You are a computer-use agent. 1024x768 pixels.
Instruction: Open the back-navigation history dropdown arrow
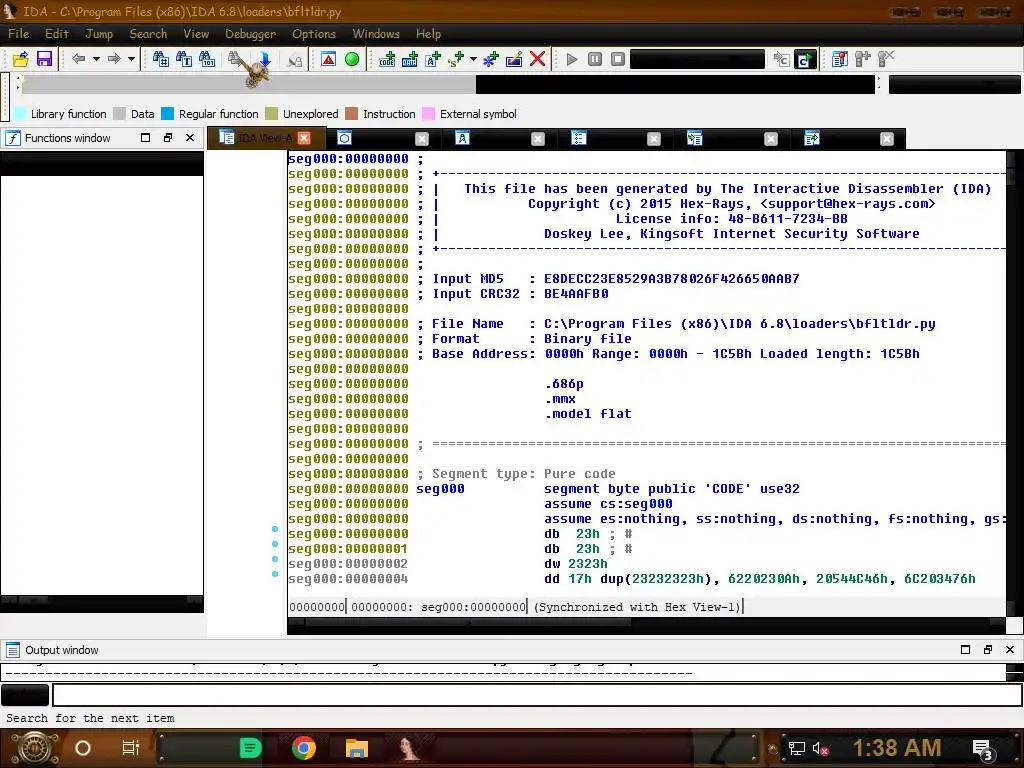(97, 59)
